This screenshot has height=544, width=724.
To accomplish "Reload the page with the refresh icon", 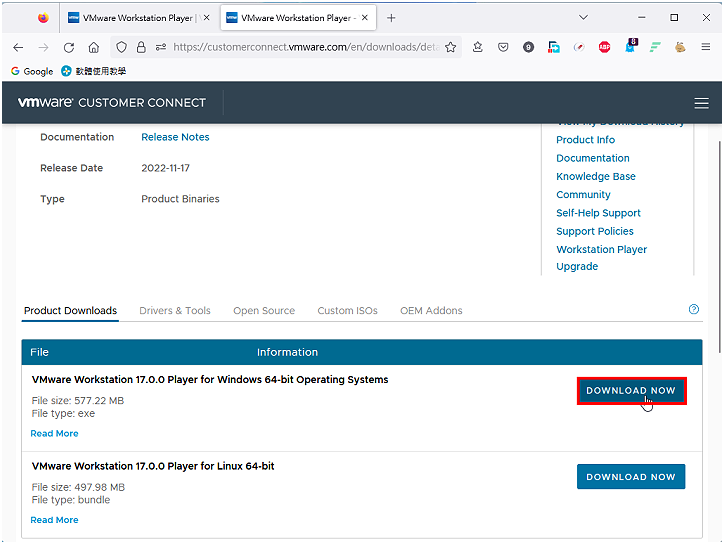I will (x=69, y=47).
